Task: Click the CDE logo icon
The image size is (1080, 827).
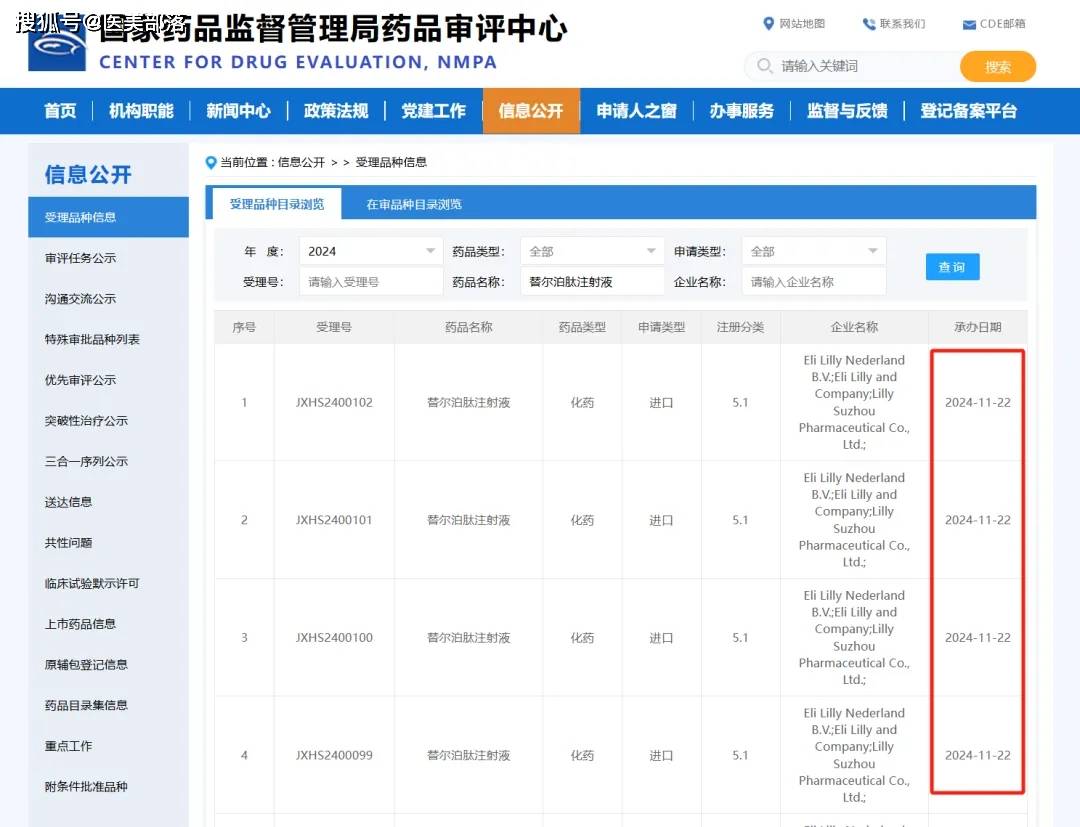Action: click(x=57, y=47)
